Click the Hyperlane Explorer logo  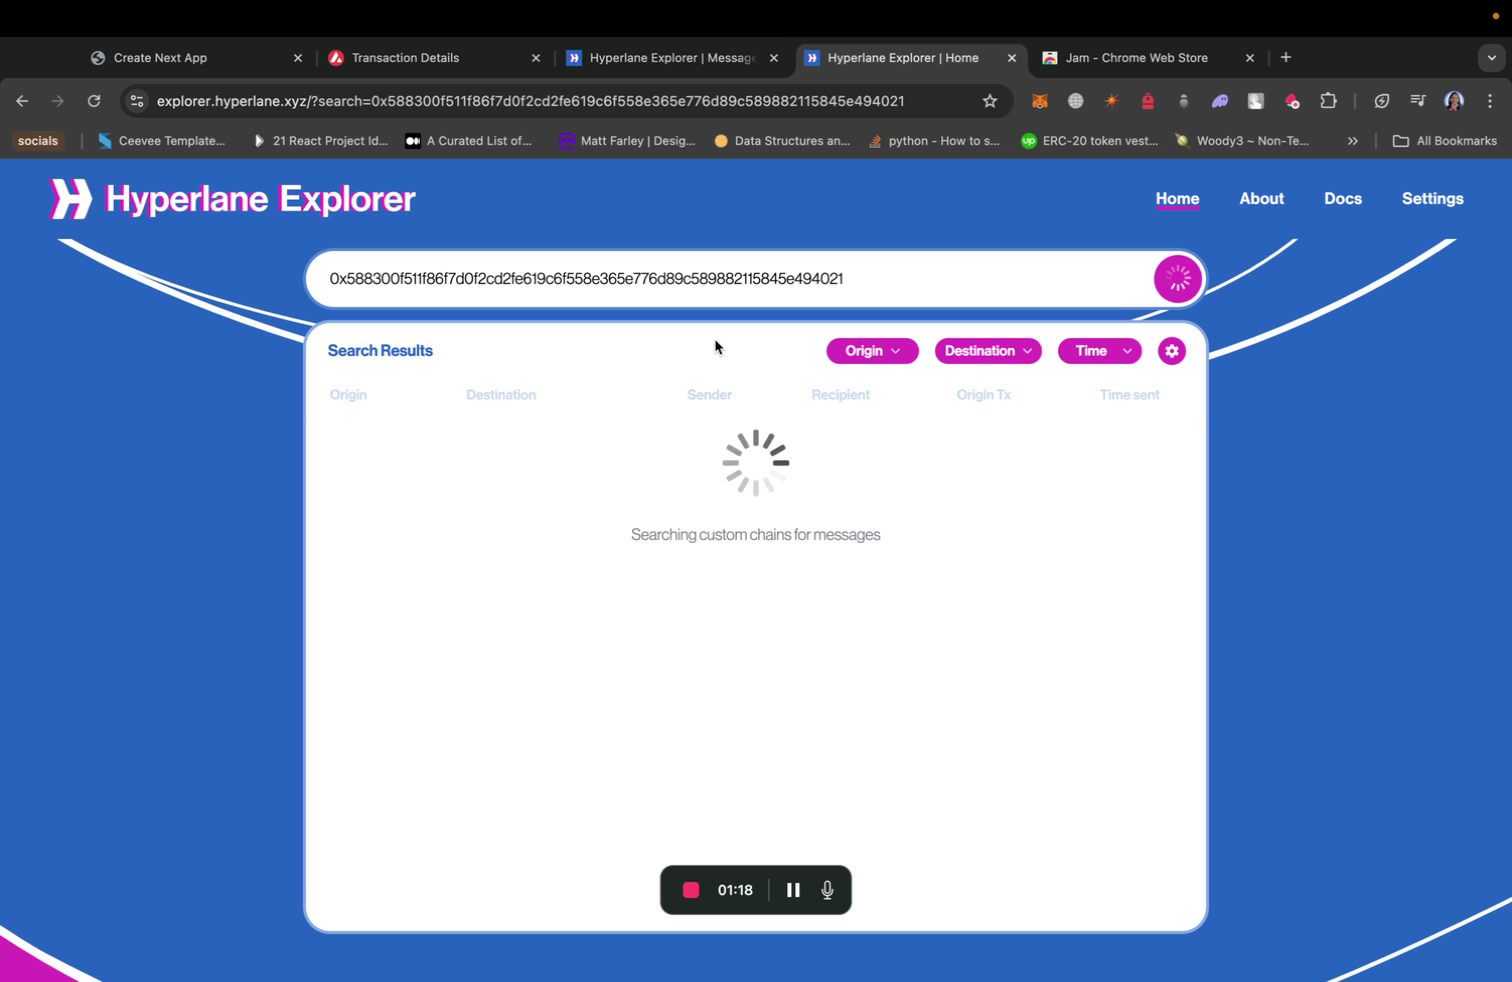click(x=232, y=199)
